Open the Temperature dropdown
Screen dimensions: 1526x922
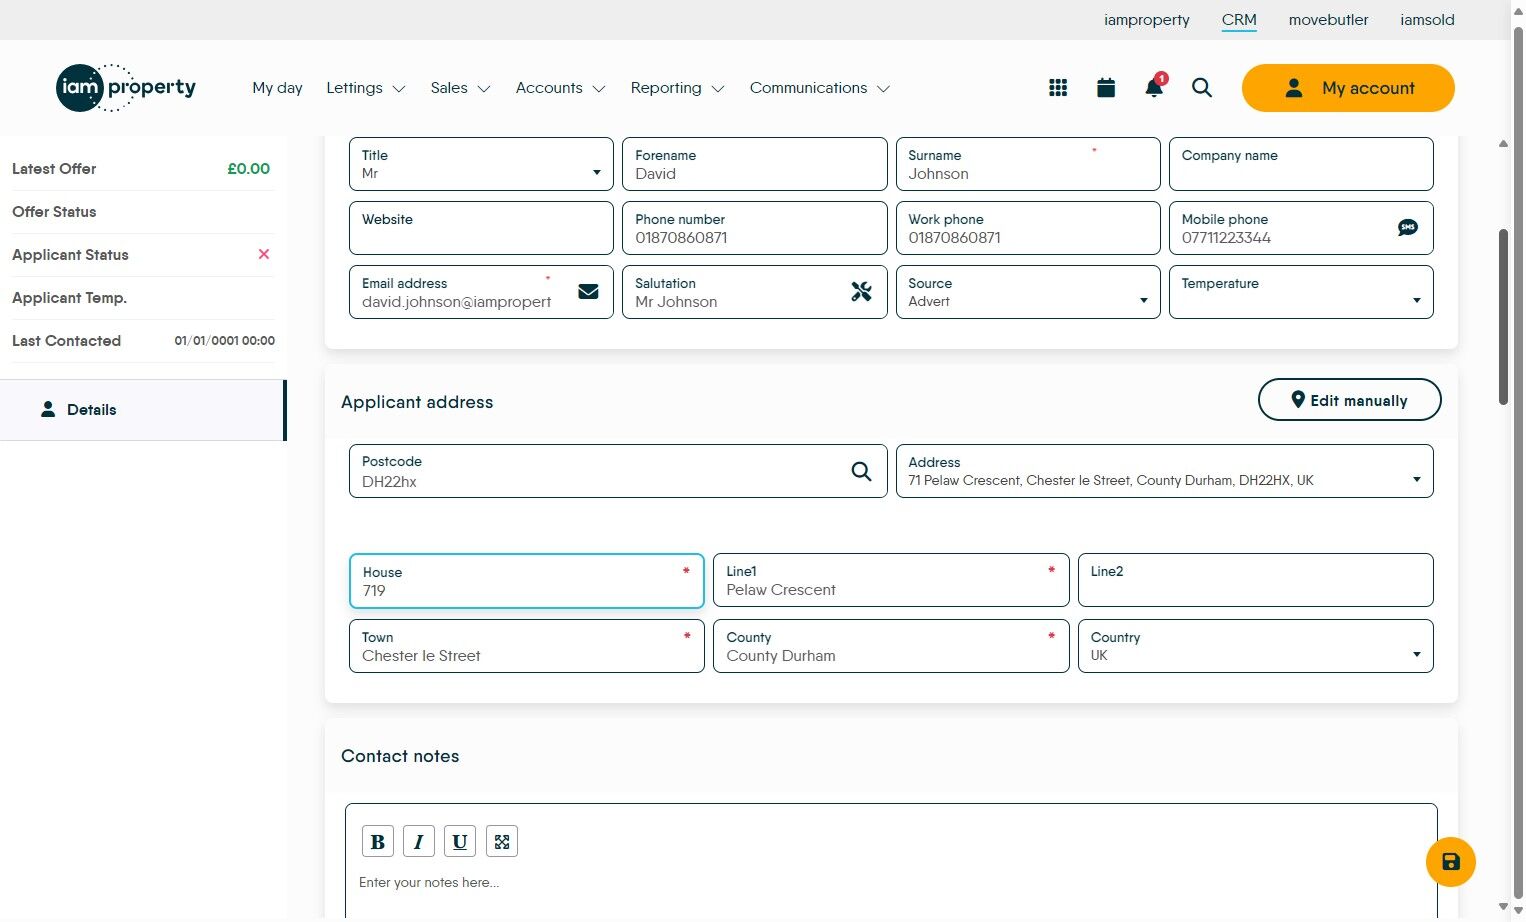(x=1300, y=293)
